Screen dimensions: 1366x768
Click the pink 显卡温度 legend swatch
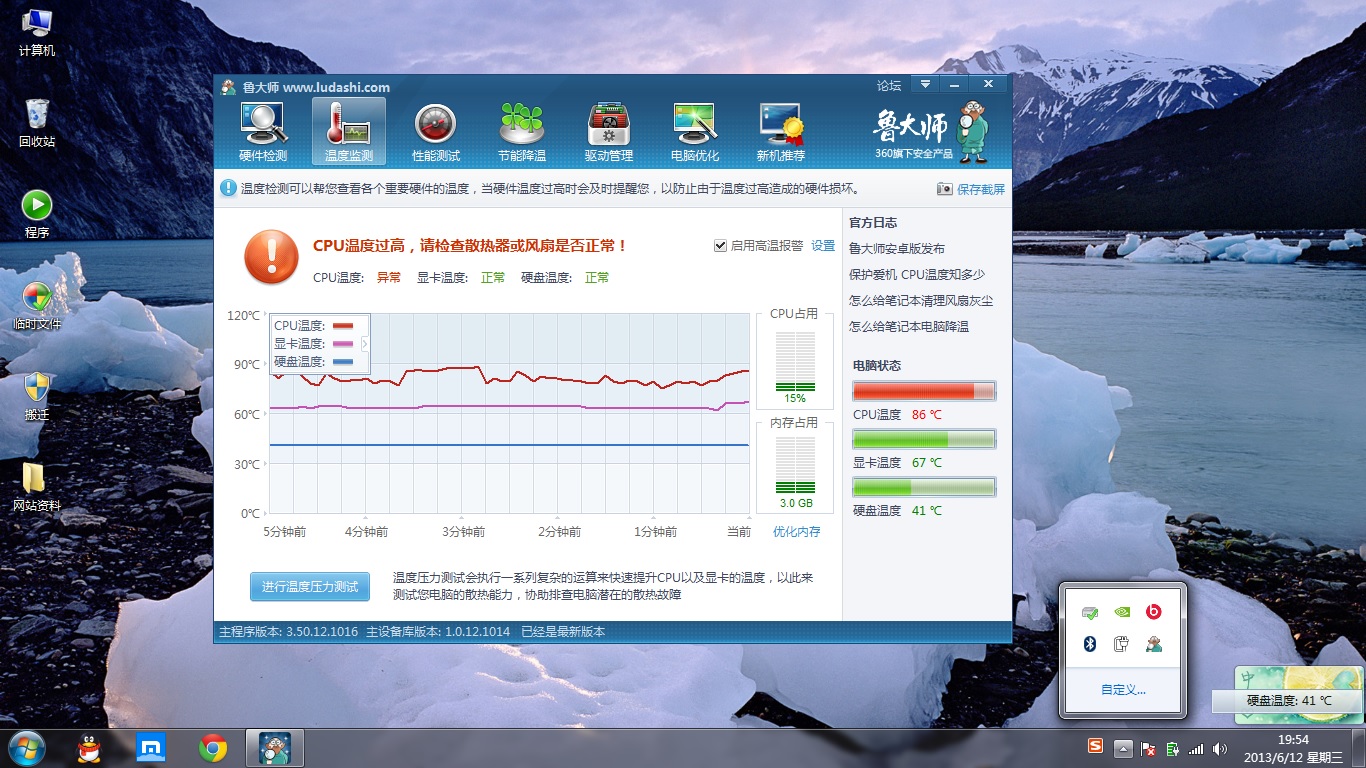[x=343, y=343]
